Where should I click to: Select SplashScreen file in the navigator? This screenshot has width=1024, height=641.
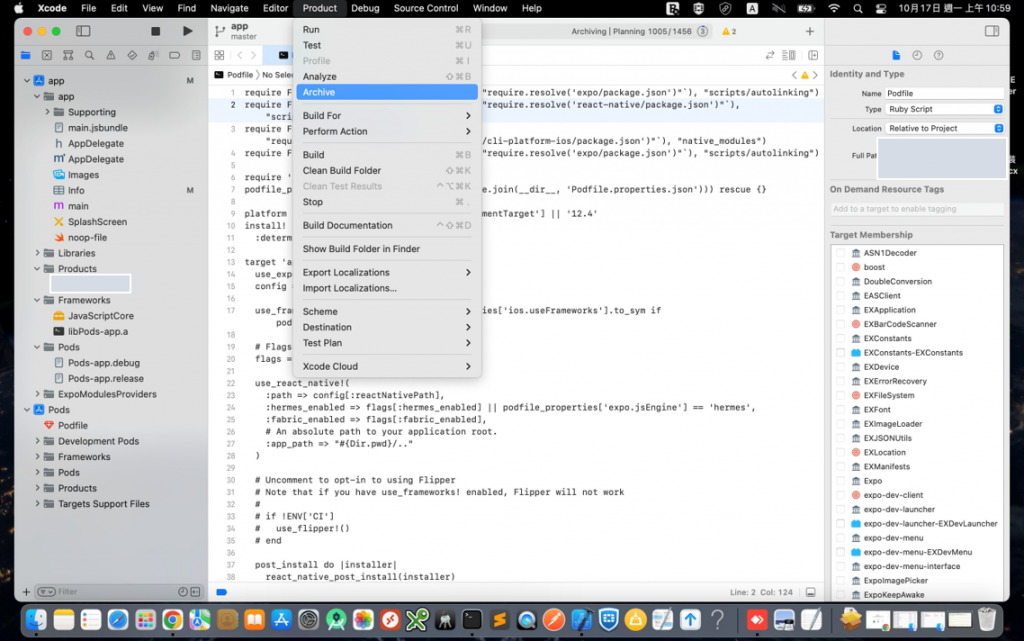pyautogui.click(x=97, y=221)
